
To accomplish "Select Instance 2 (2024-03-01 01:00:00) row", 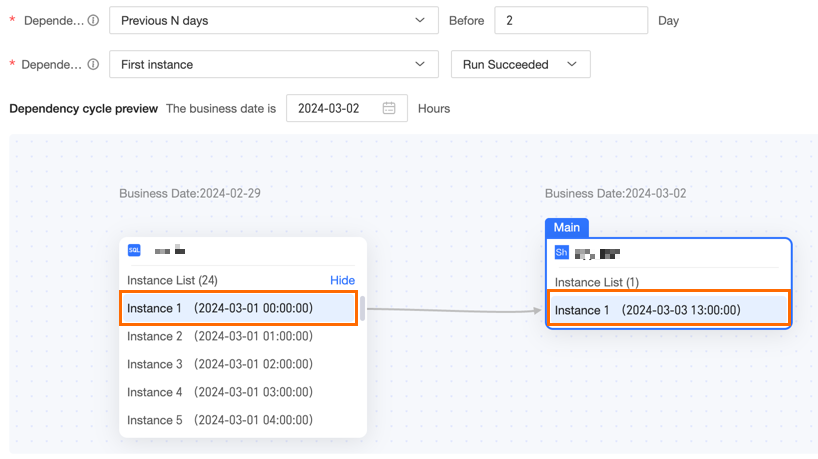I will 238,336.
